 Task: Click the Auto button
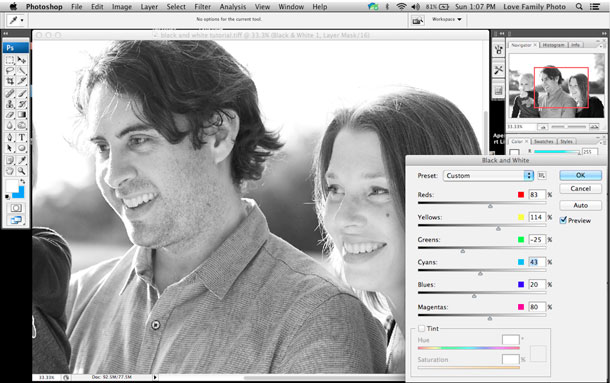coord(580,205)
